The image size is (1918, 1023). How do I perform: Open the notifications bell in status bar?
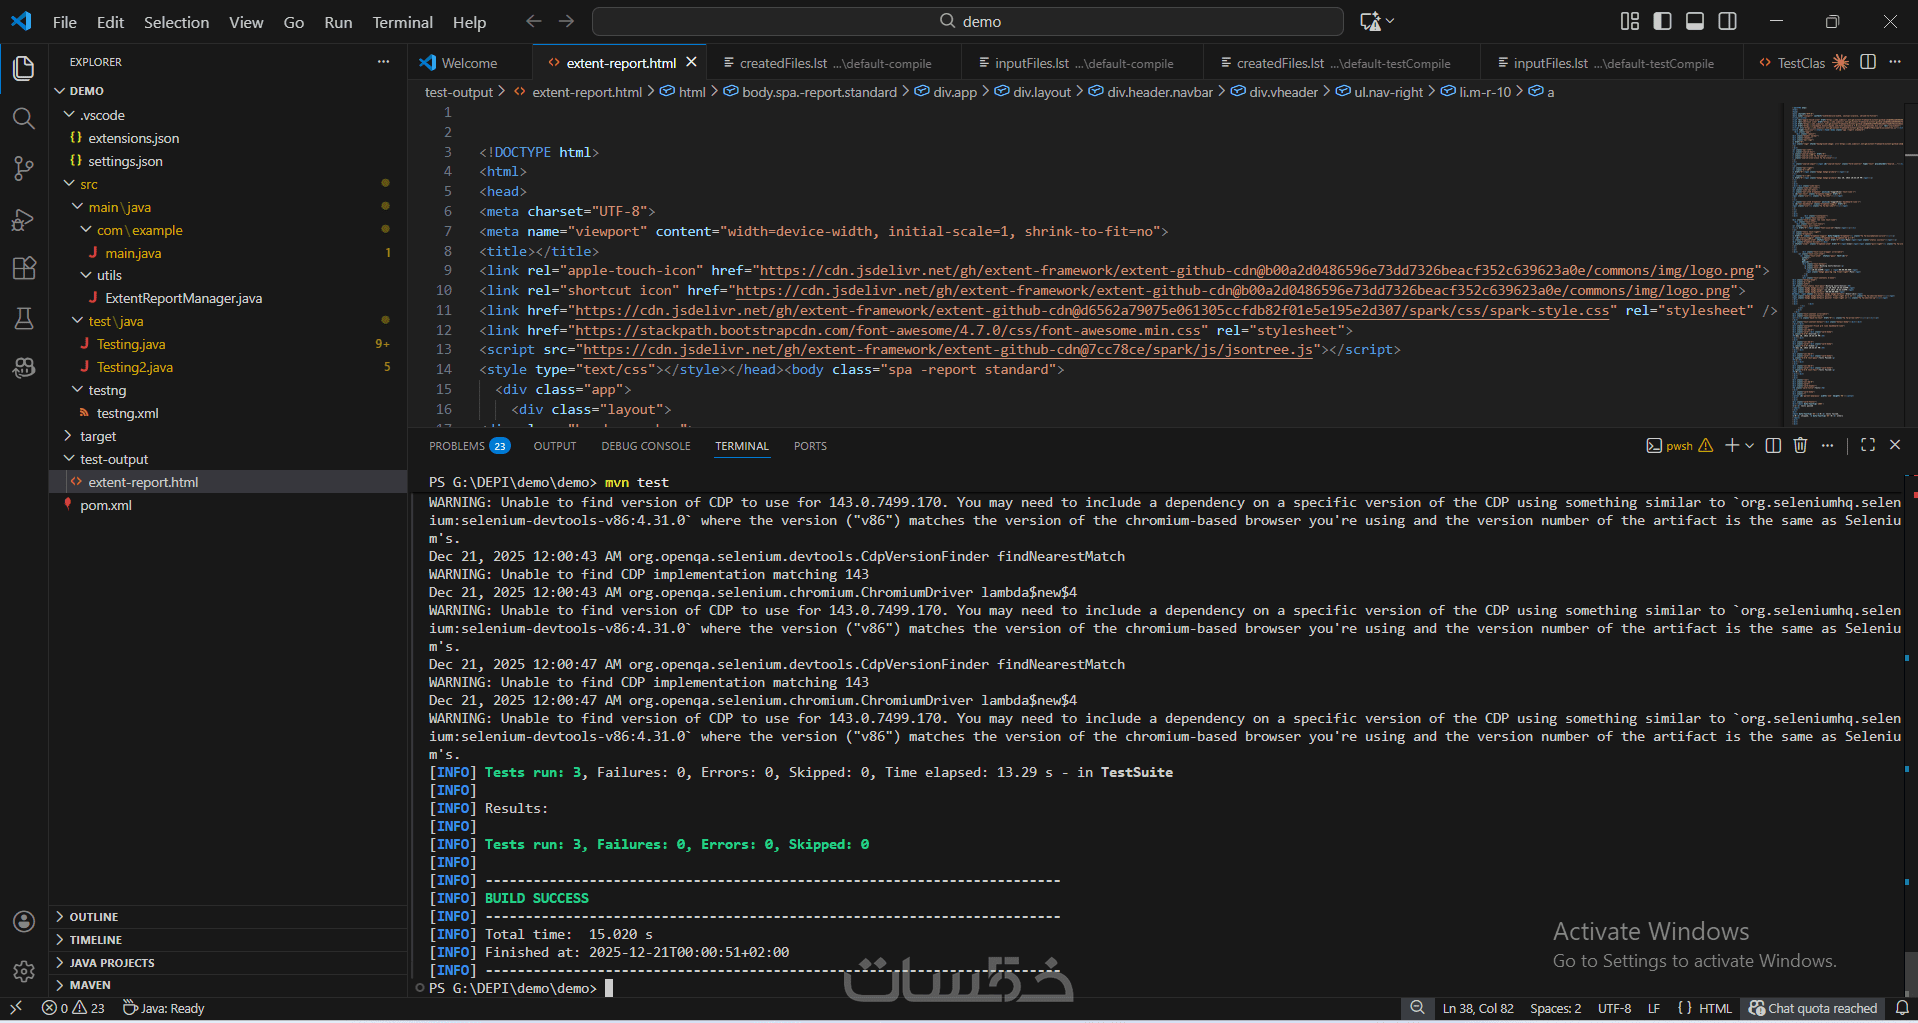click(x=1902, y=1008)
